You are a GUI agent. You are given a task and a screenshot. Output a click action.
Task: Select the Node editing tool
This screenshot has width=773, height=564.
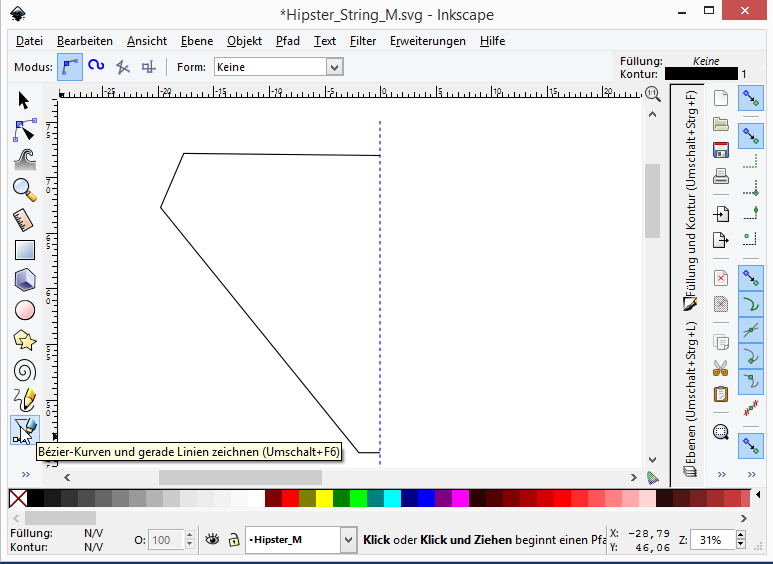tap(24, 130)
